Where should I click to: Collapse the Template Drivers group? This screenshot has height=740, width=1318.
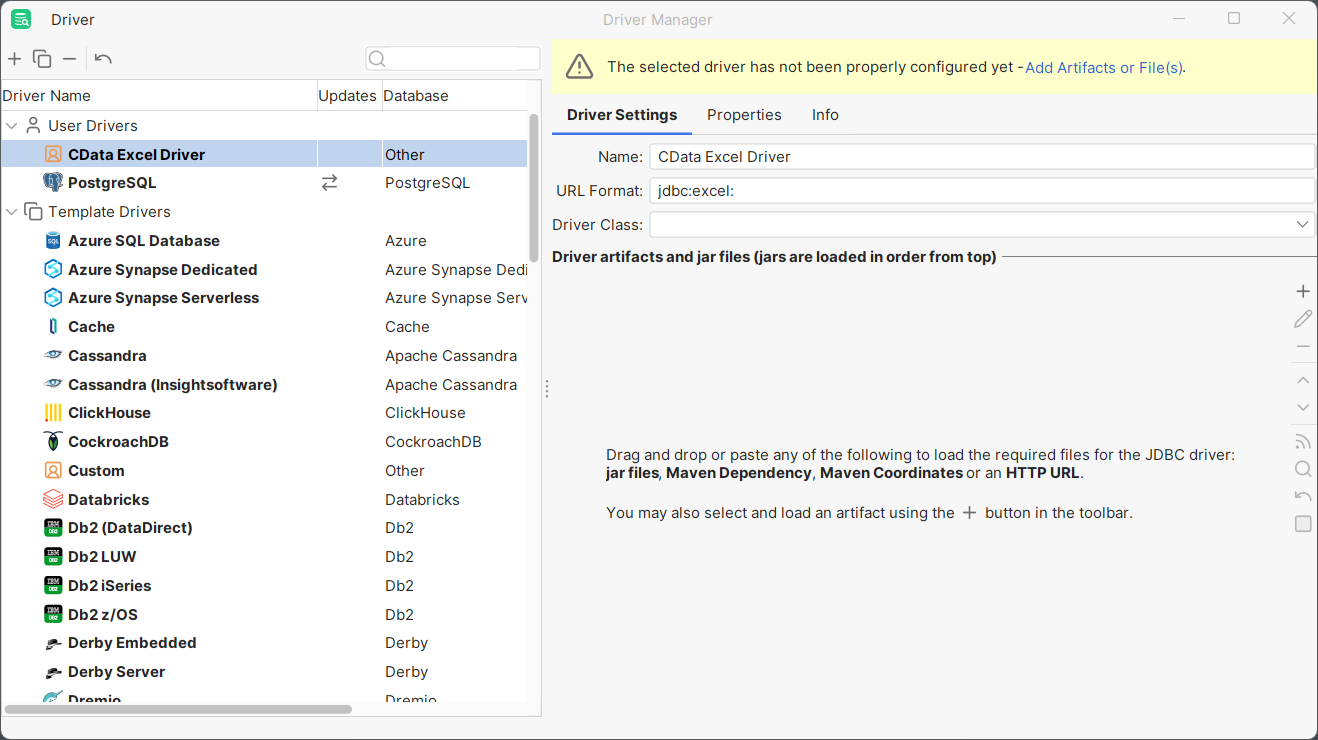coord(12,212)
